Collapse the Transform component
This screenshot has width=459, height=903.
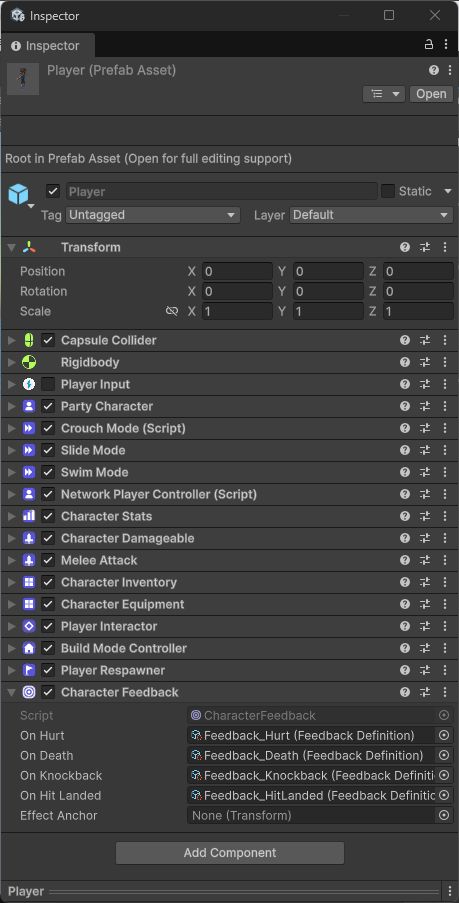[11, 248]
